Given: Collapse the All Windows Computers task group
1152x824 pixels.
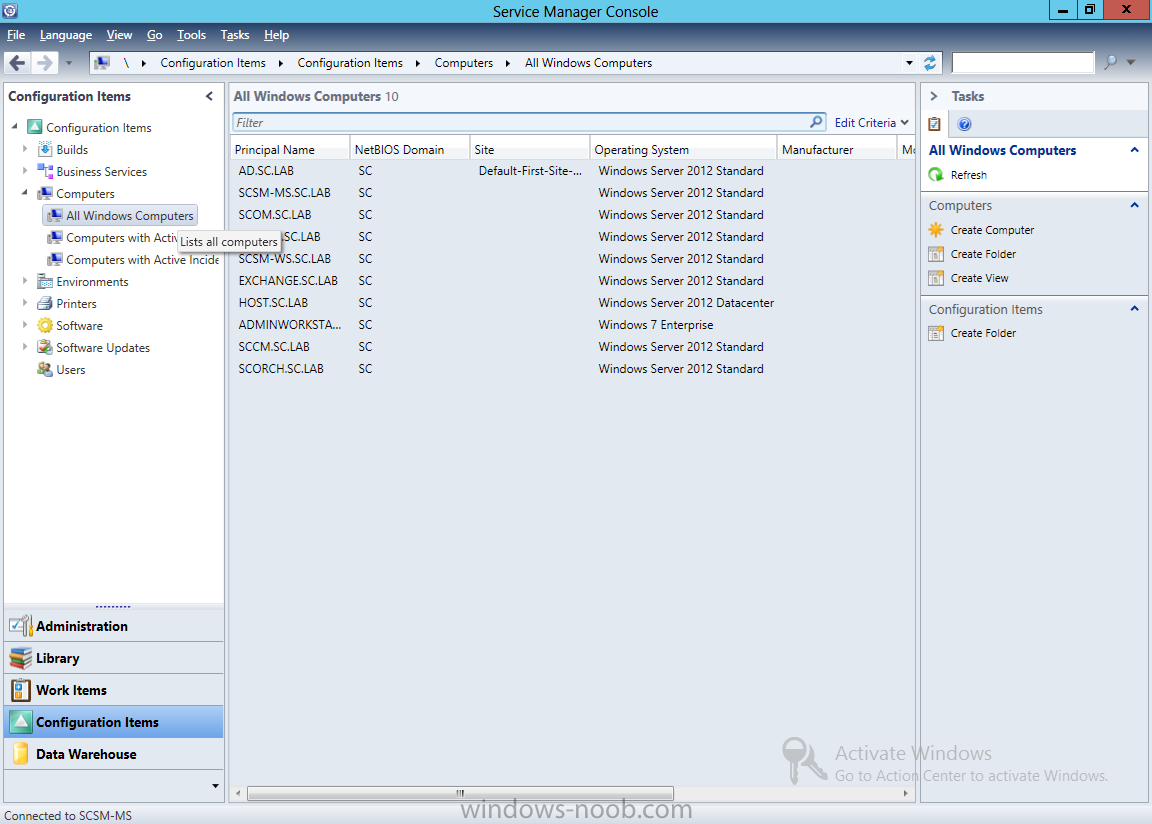Looking at the screenshot, I should 1134,150.
